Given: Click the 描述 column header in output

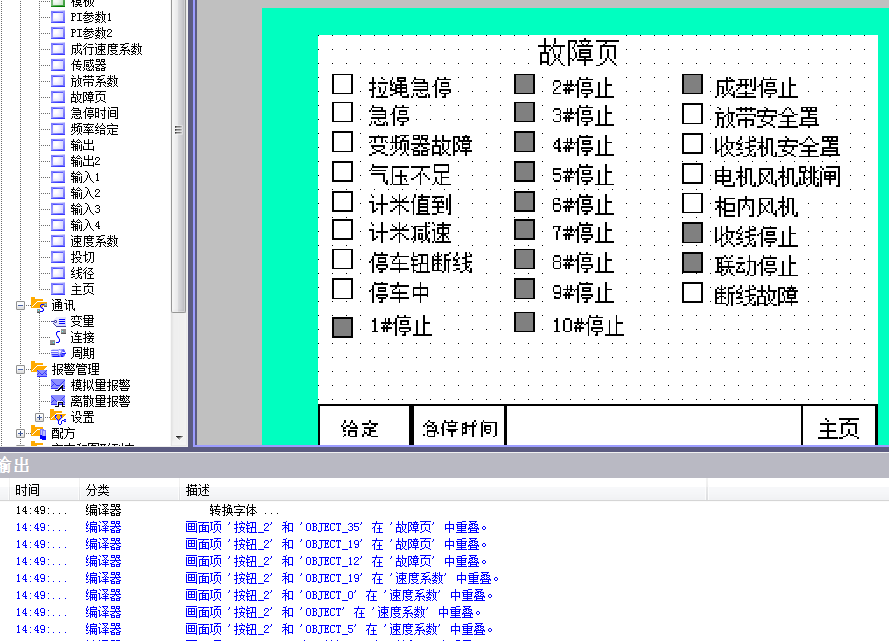Looking at the screenshot, I should tap(197, 490).
